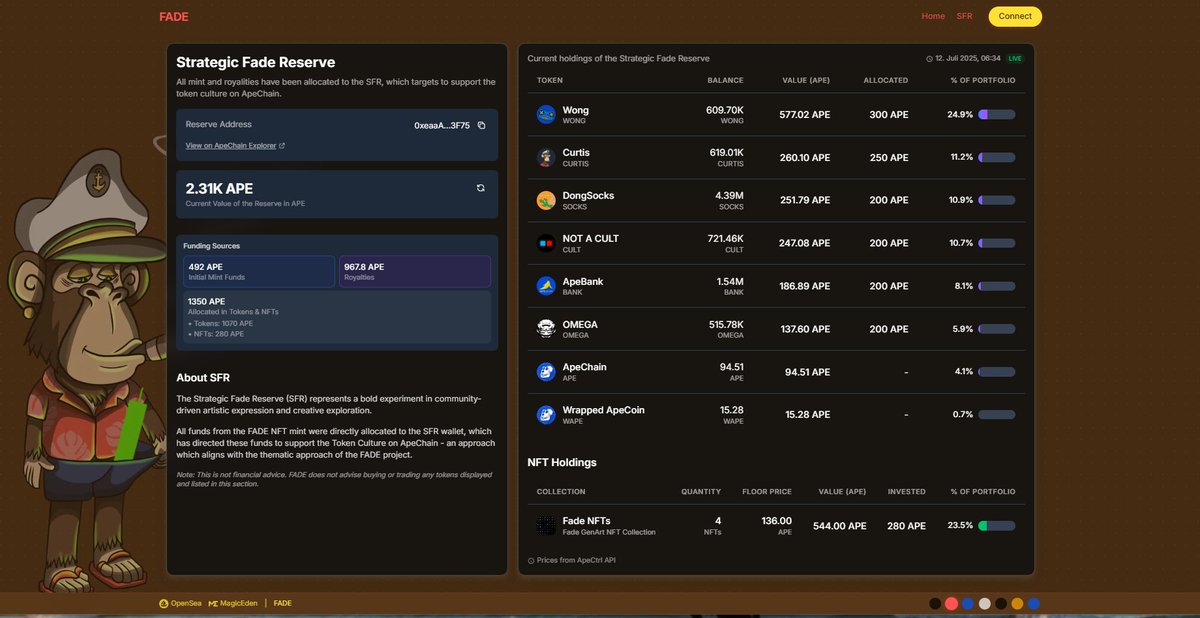Click the ApeBank token icon
Viewport: 1200px width, 618px height.
point(546,286)
